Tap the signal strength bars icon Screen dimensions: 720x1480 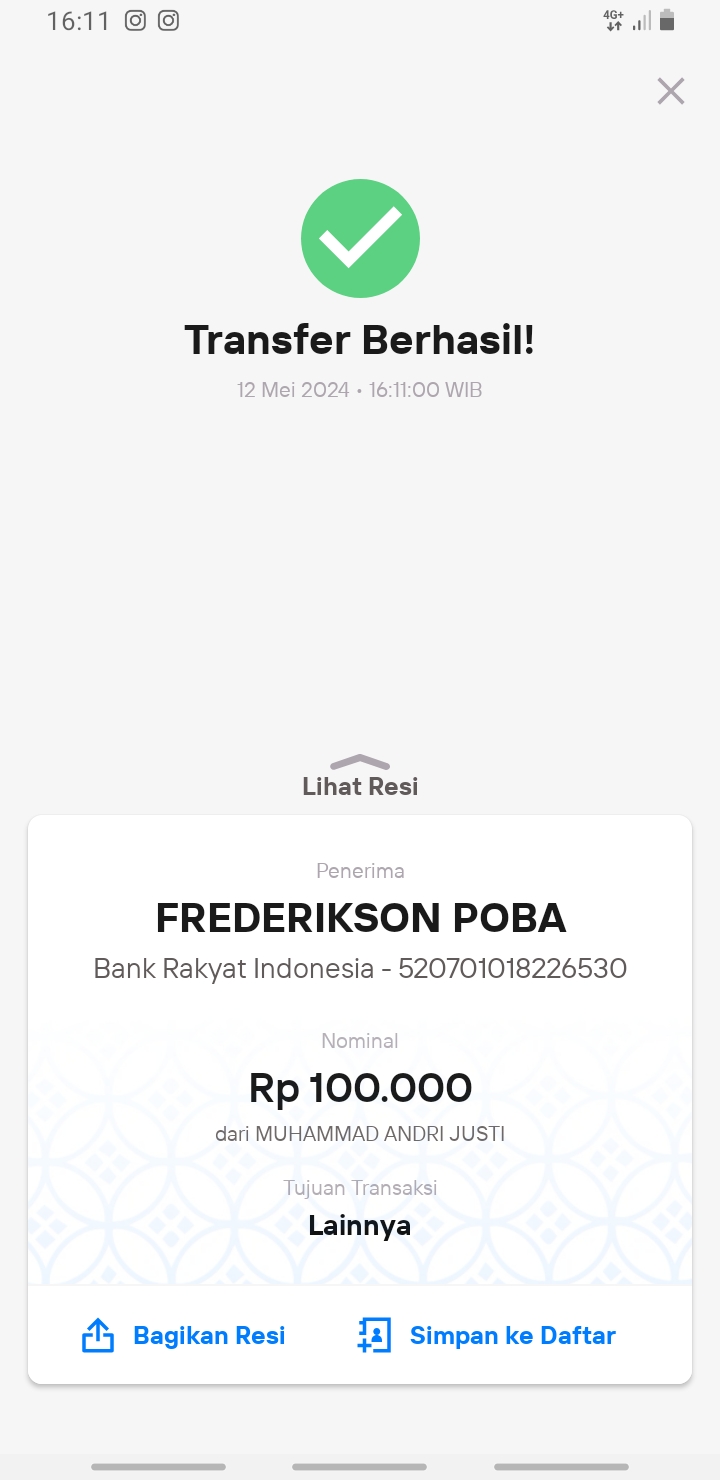(641, 20)
